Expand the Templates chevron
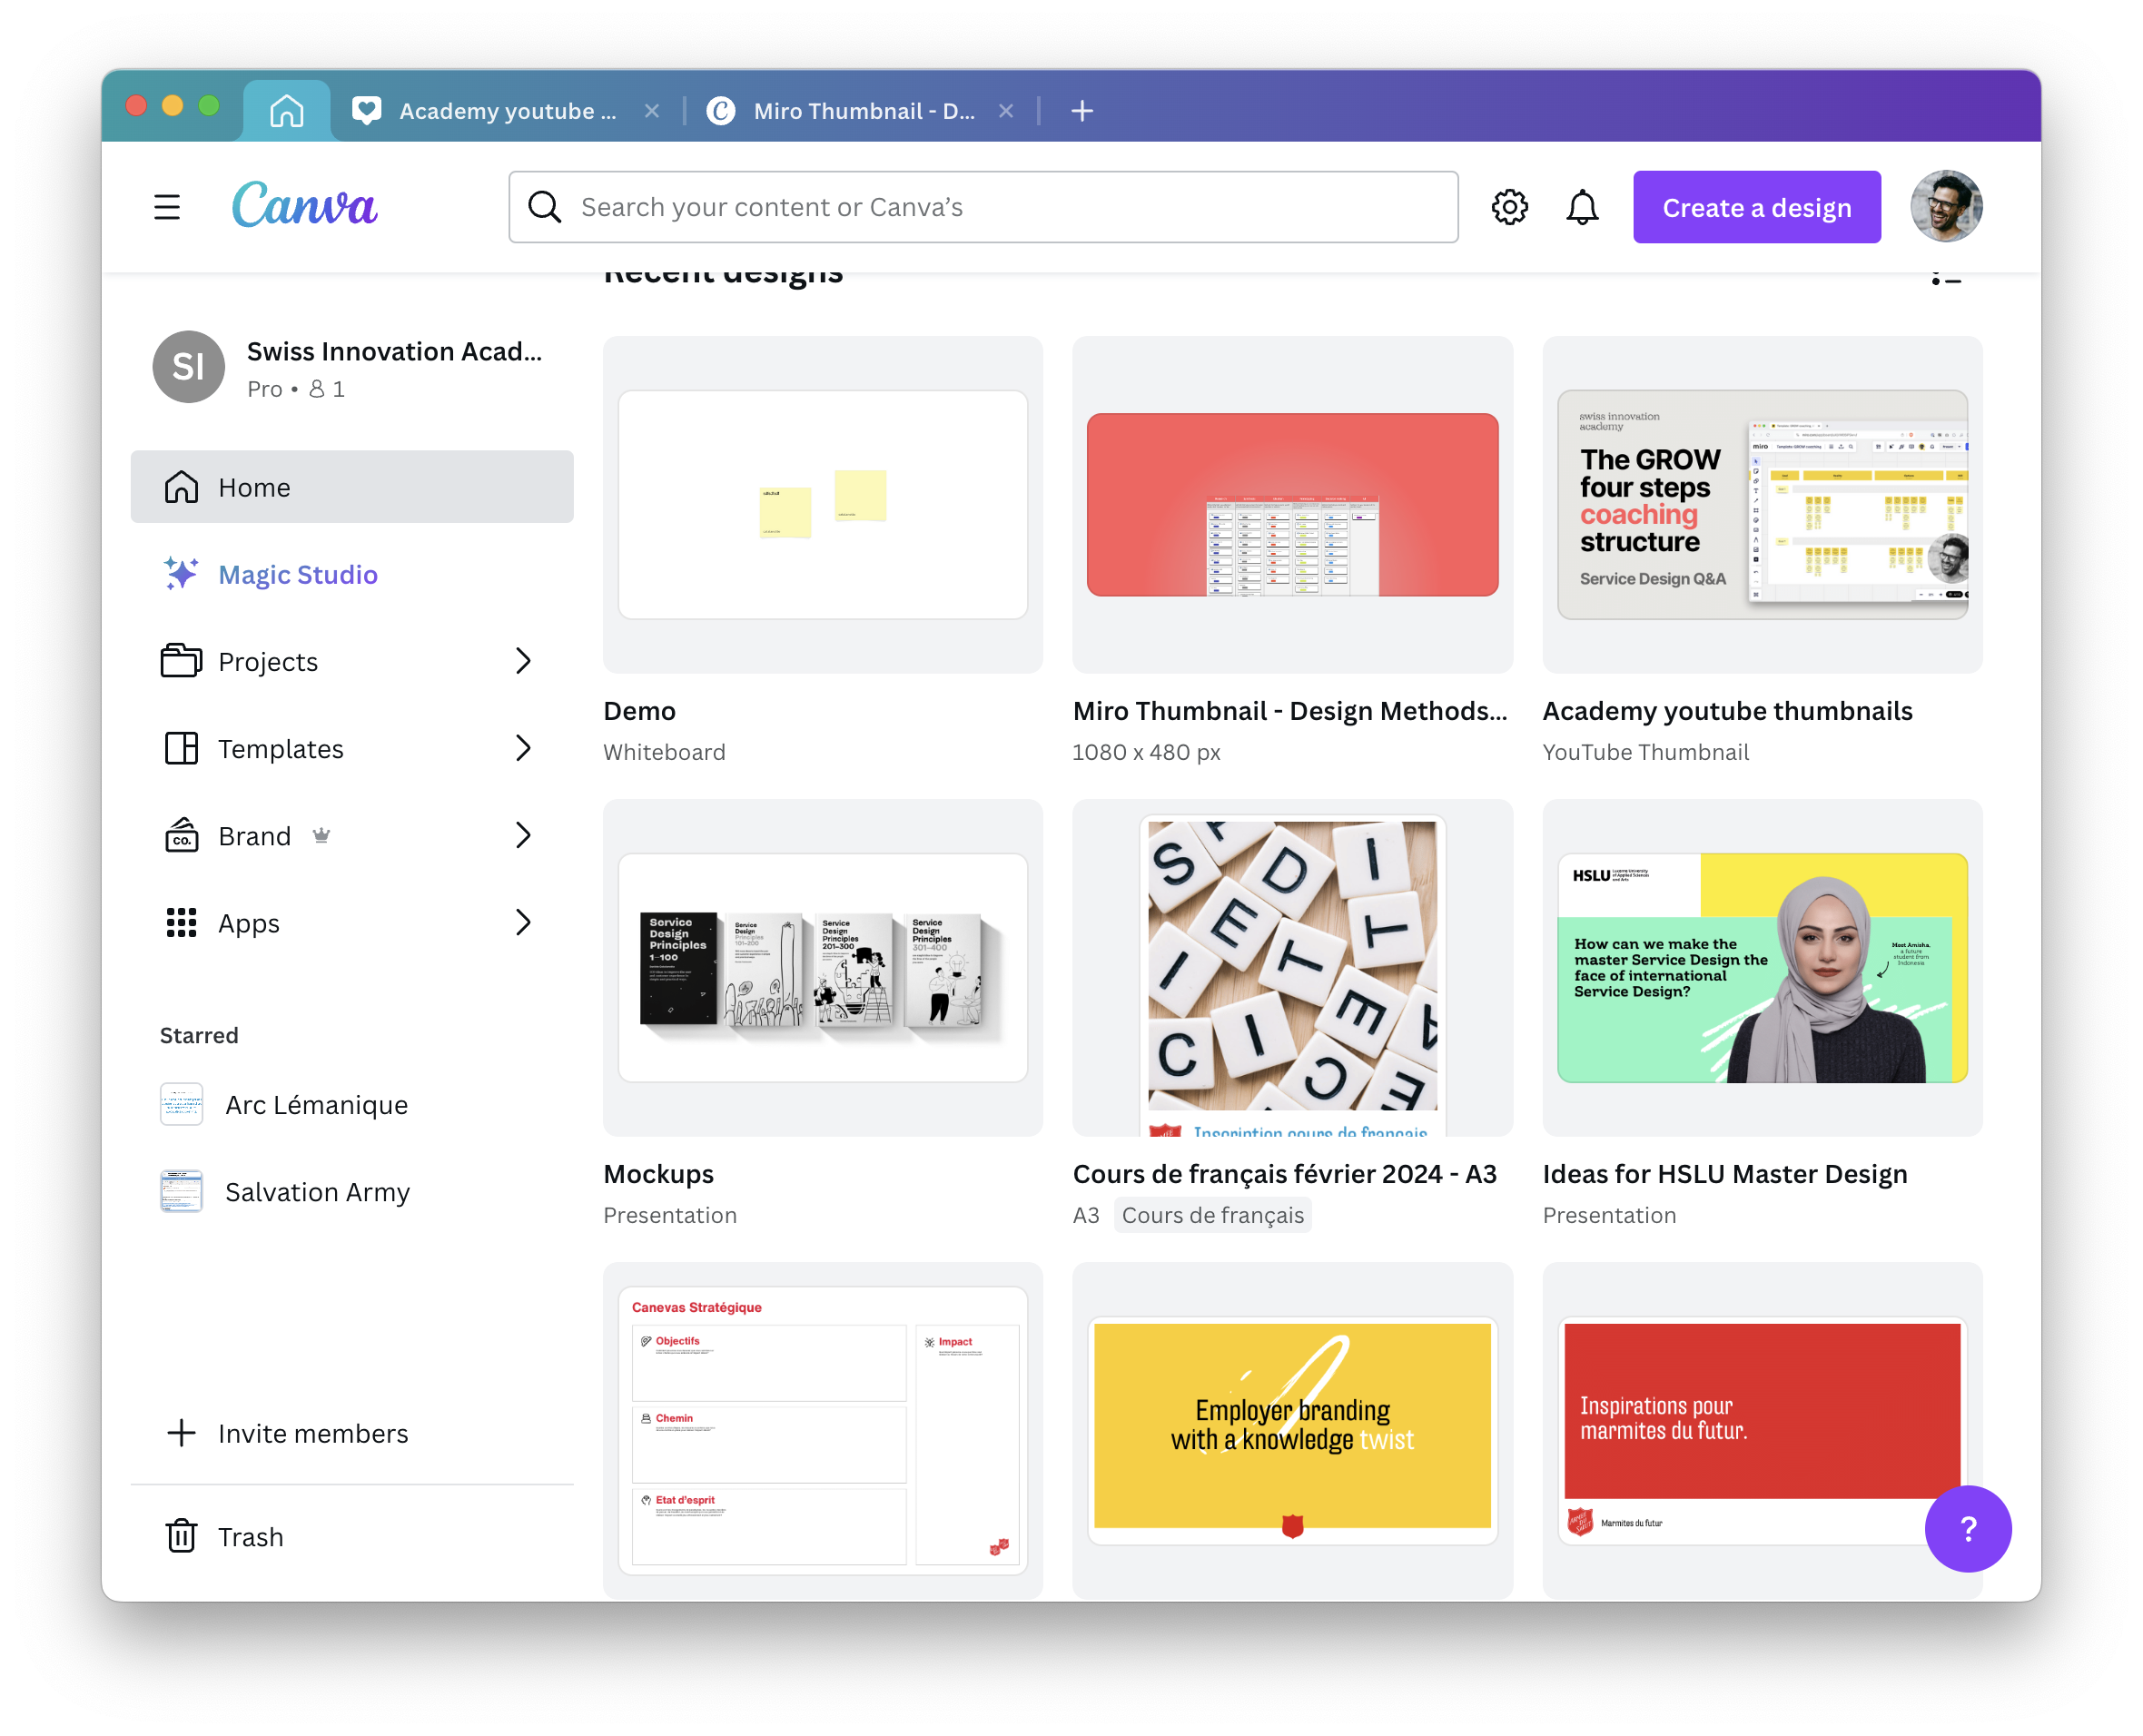The height and width of the screenshot is (1736, 2143). [523, 748]
